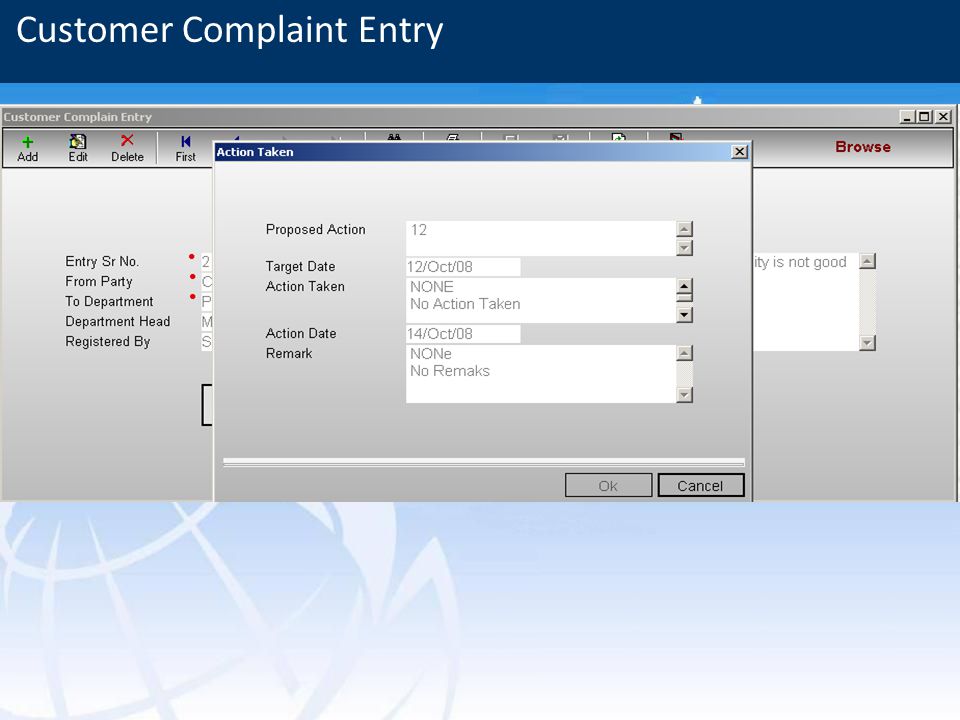
Task: Click the 'To Department' label
Action: tap(109, 302)
